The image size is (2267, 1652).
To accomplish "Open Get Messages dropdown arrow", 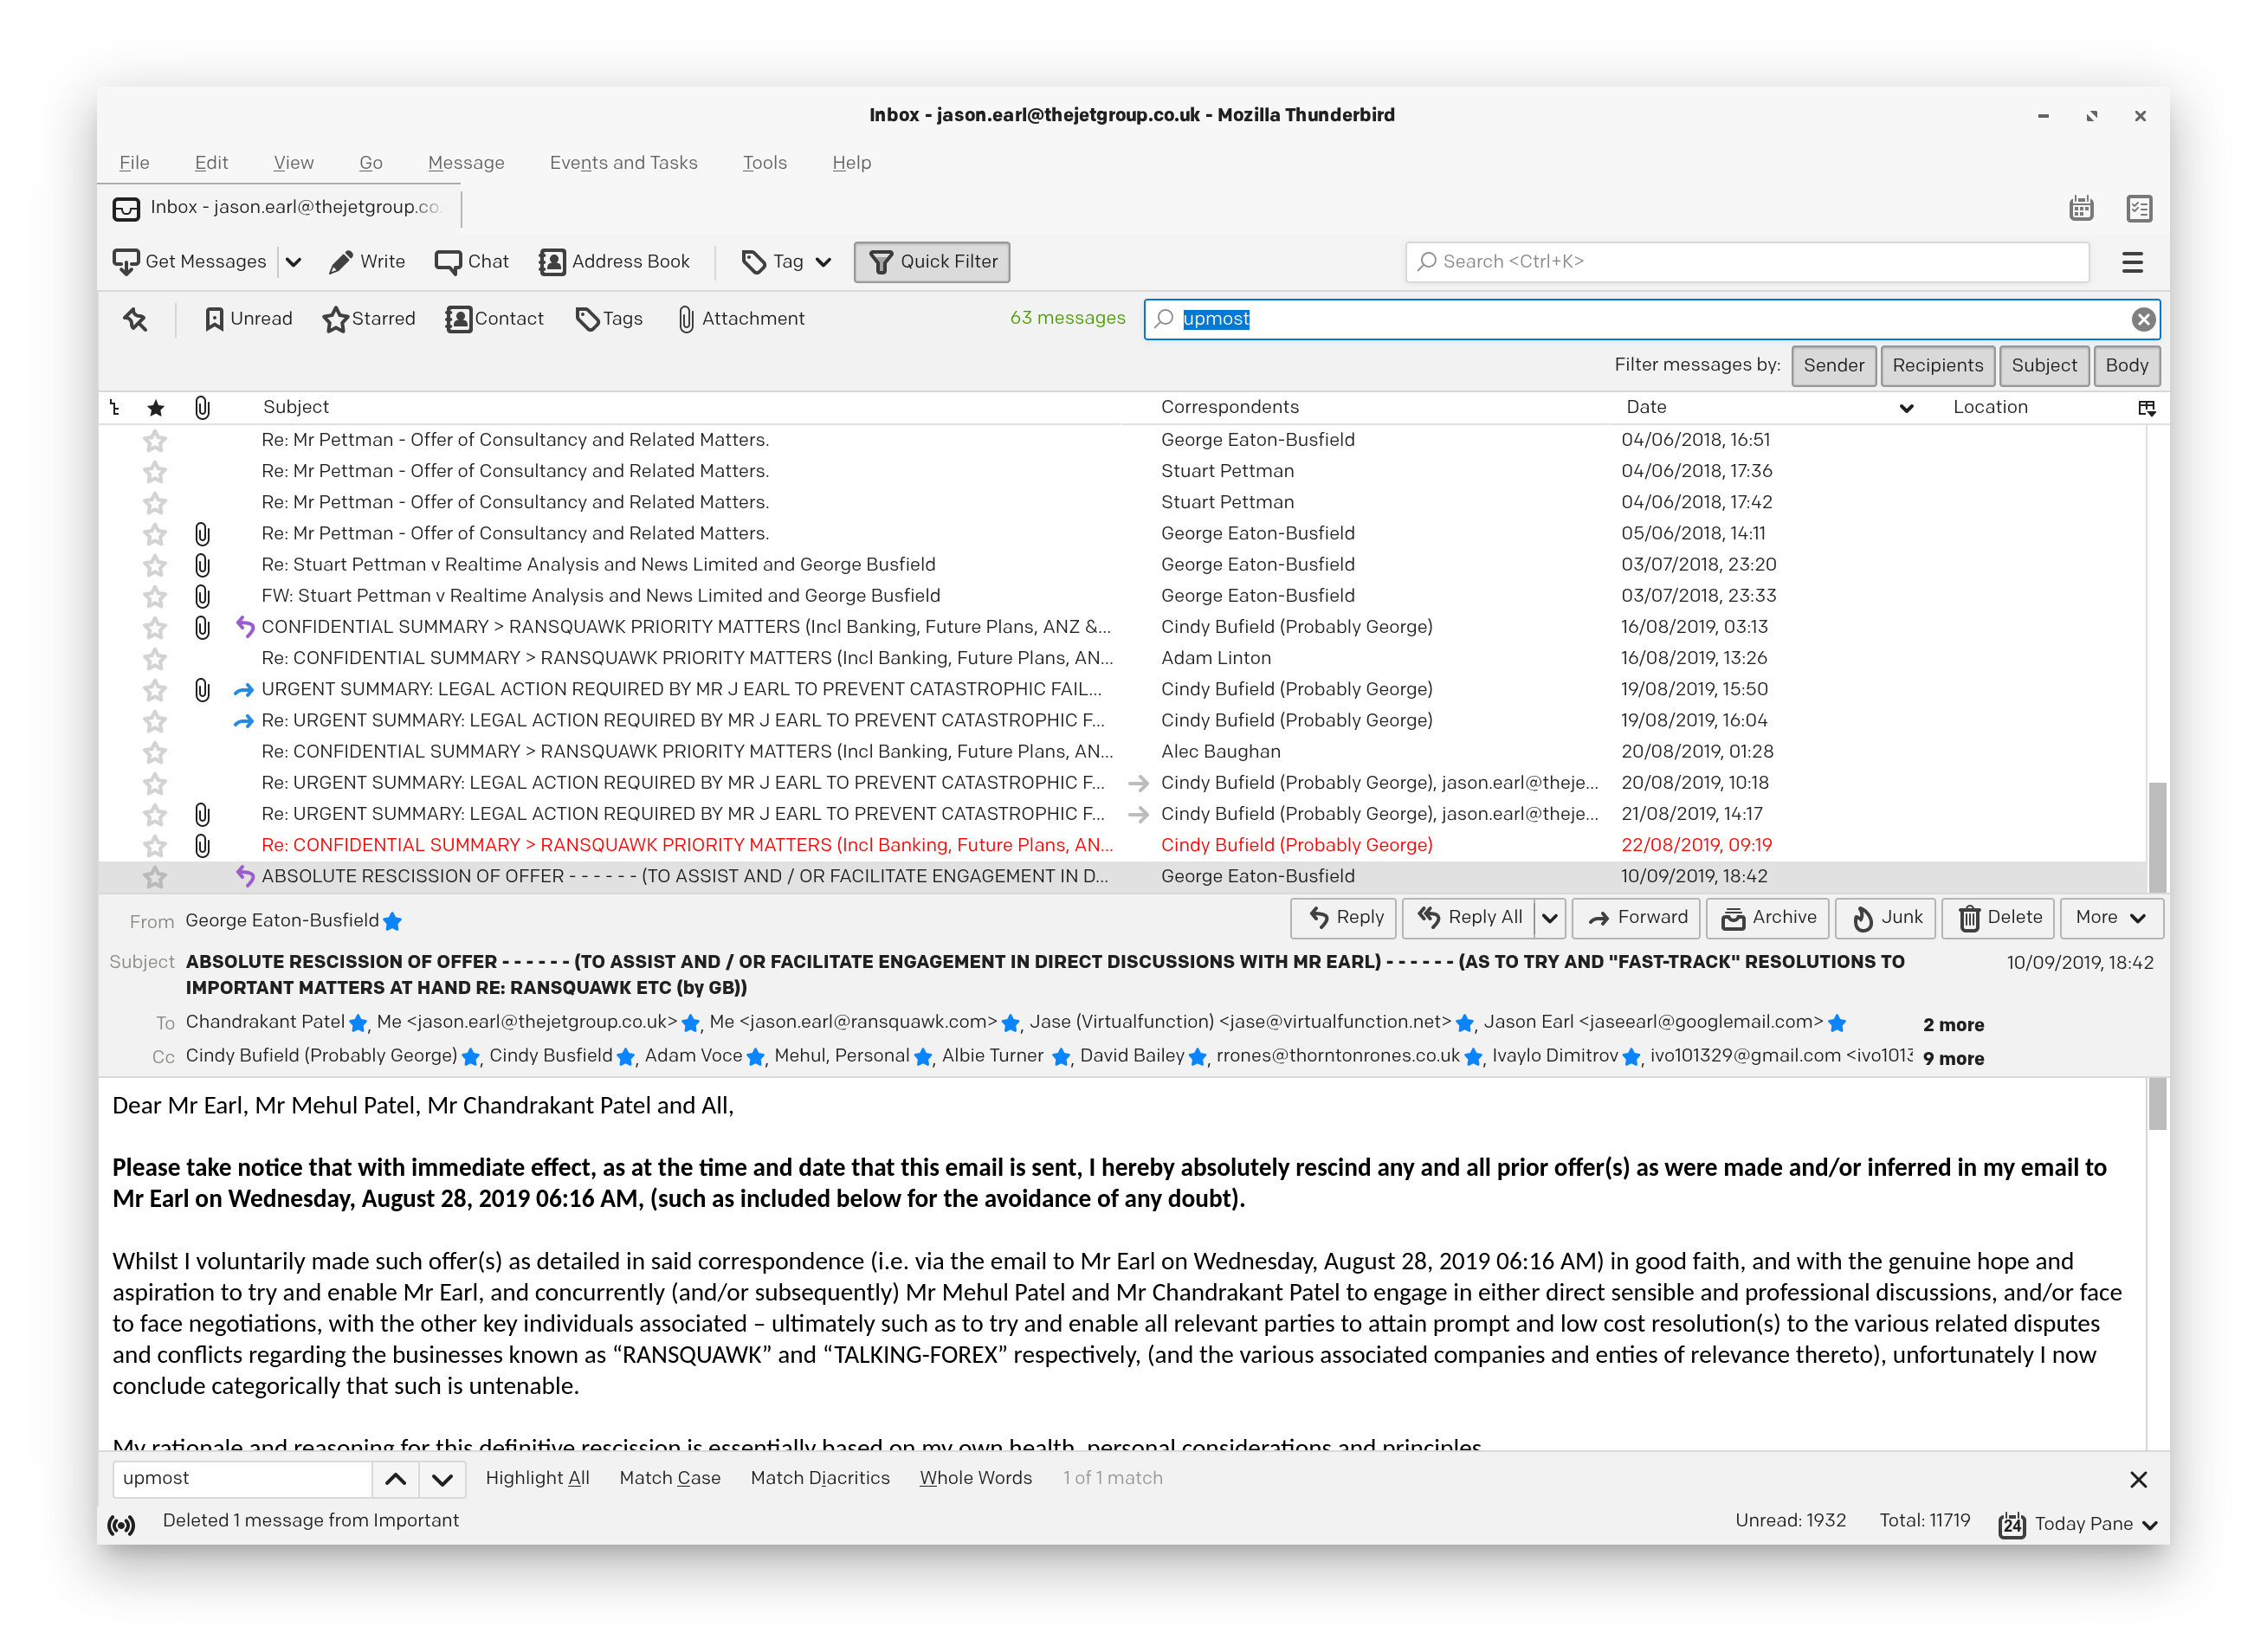I will 293,262.
